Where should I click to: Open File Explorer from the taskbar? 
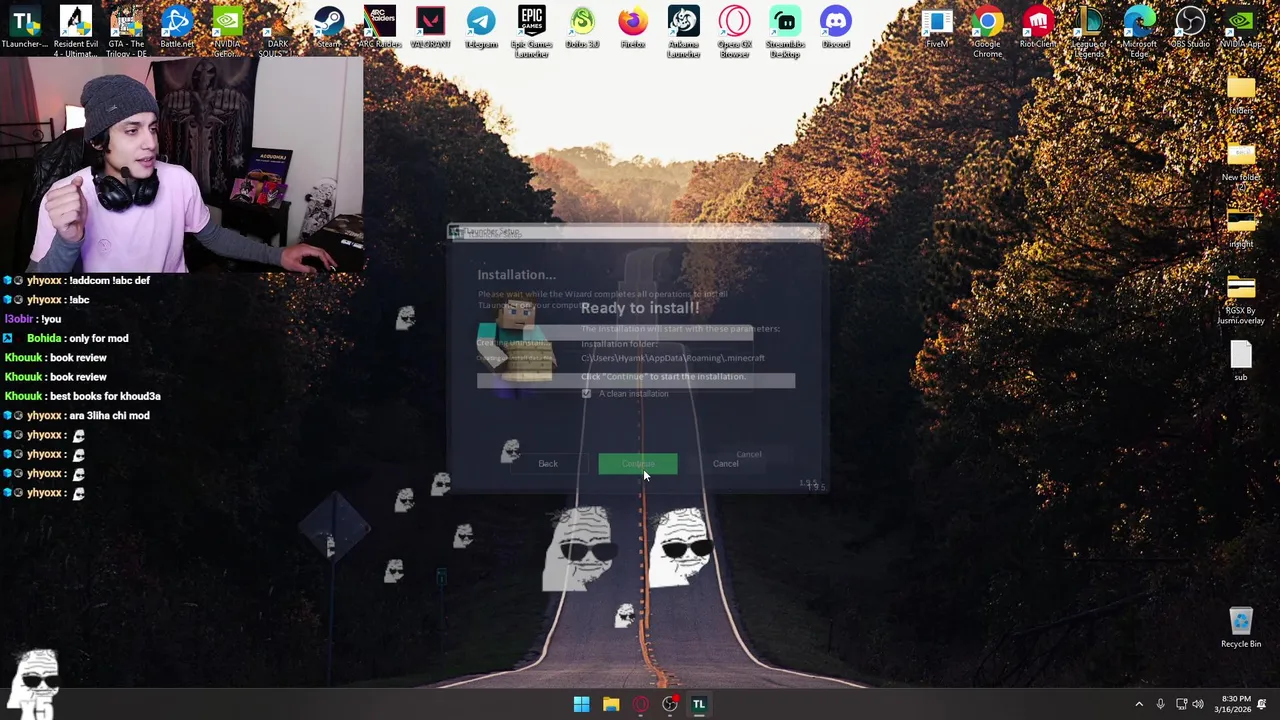611,705
